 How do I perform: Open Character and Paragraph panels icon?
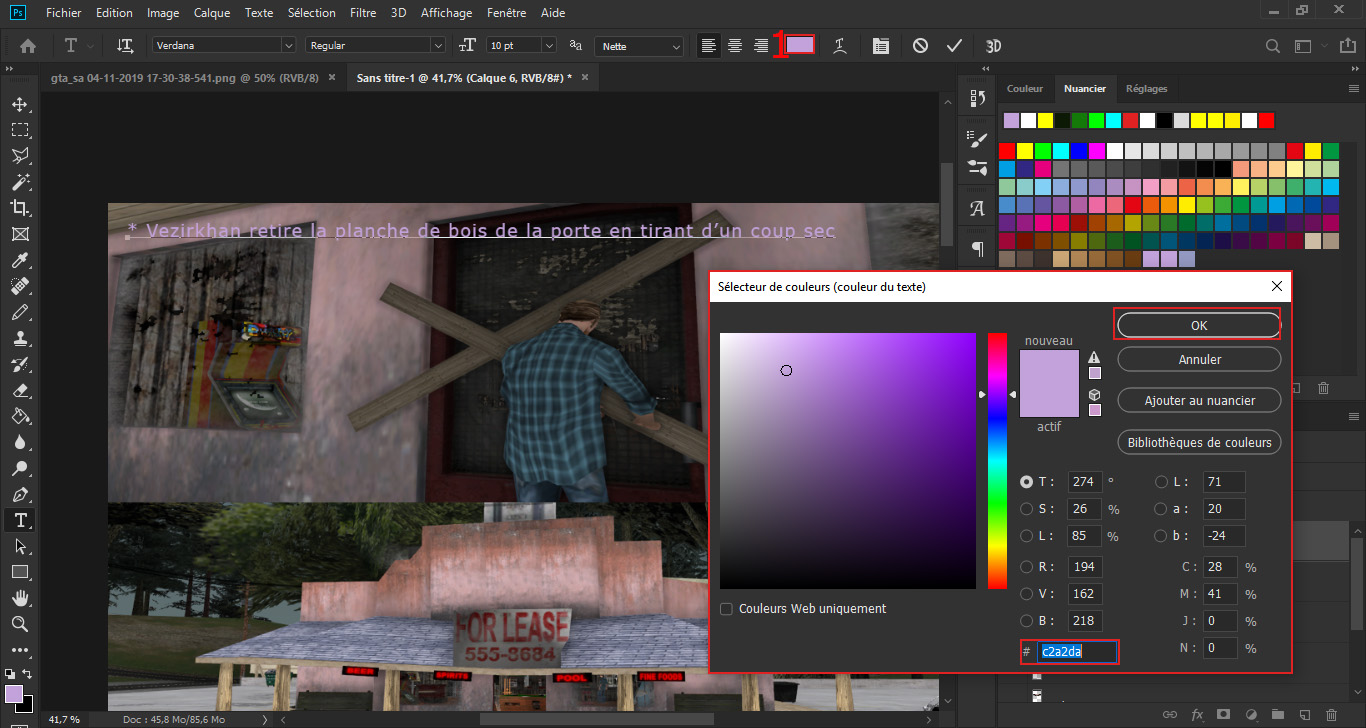(x=880, y=46)
